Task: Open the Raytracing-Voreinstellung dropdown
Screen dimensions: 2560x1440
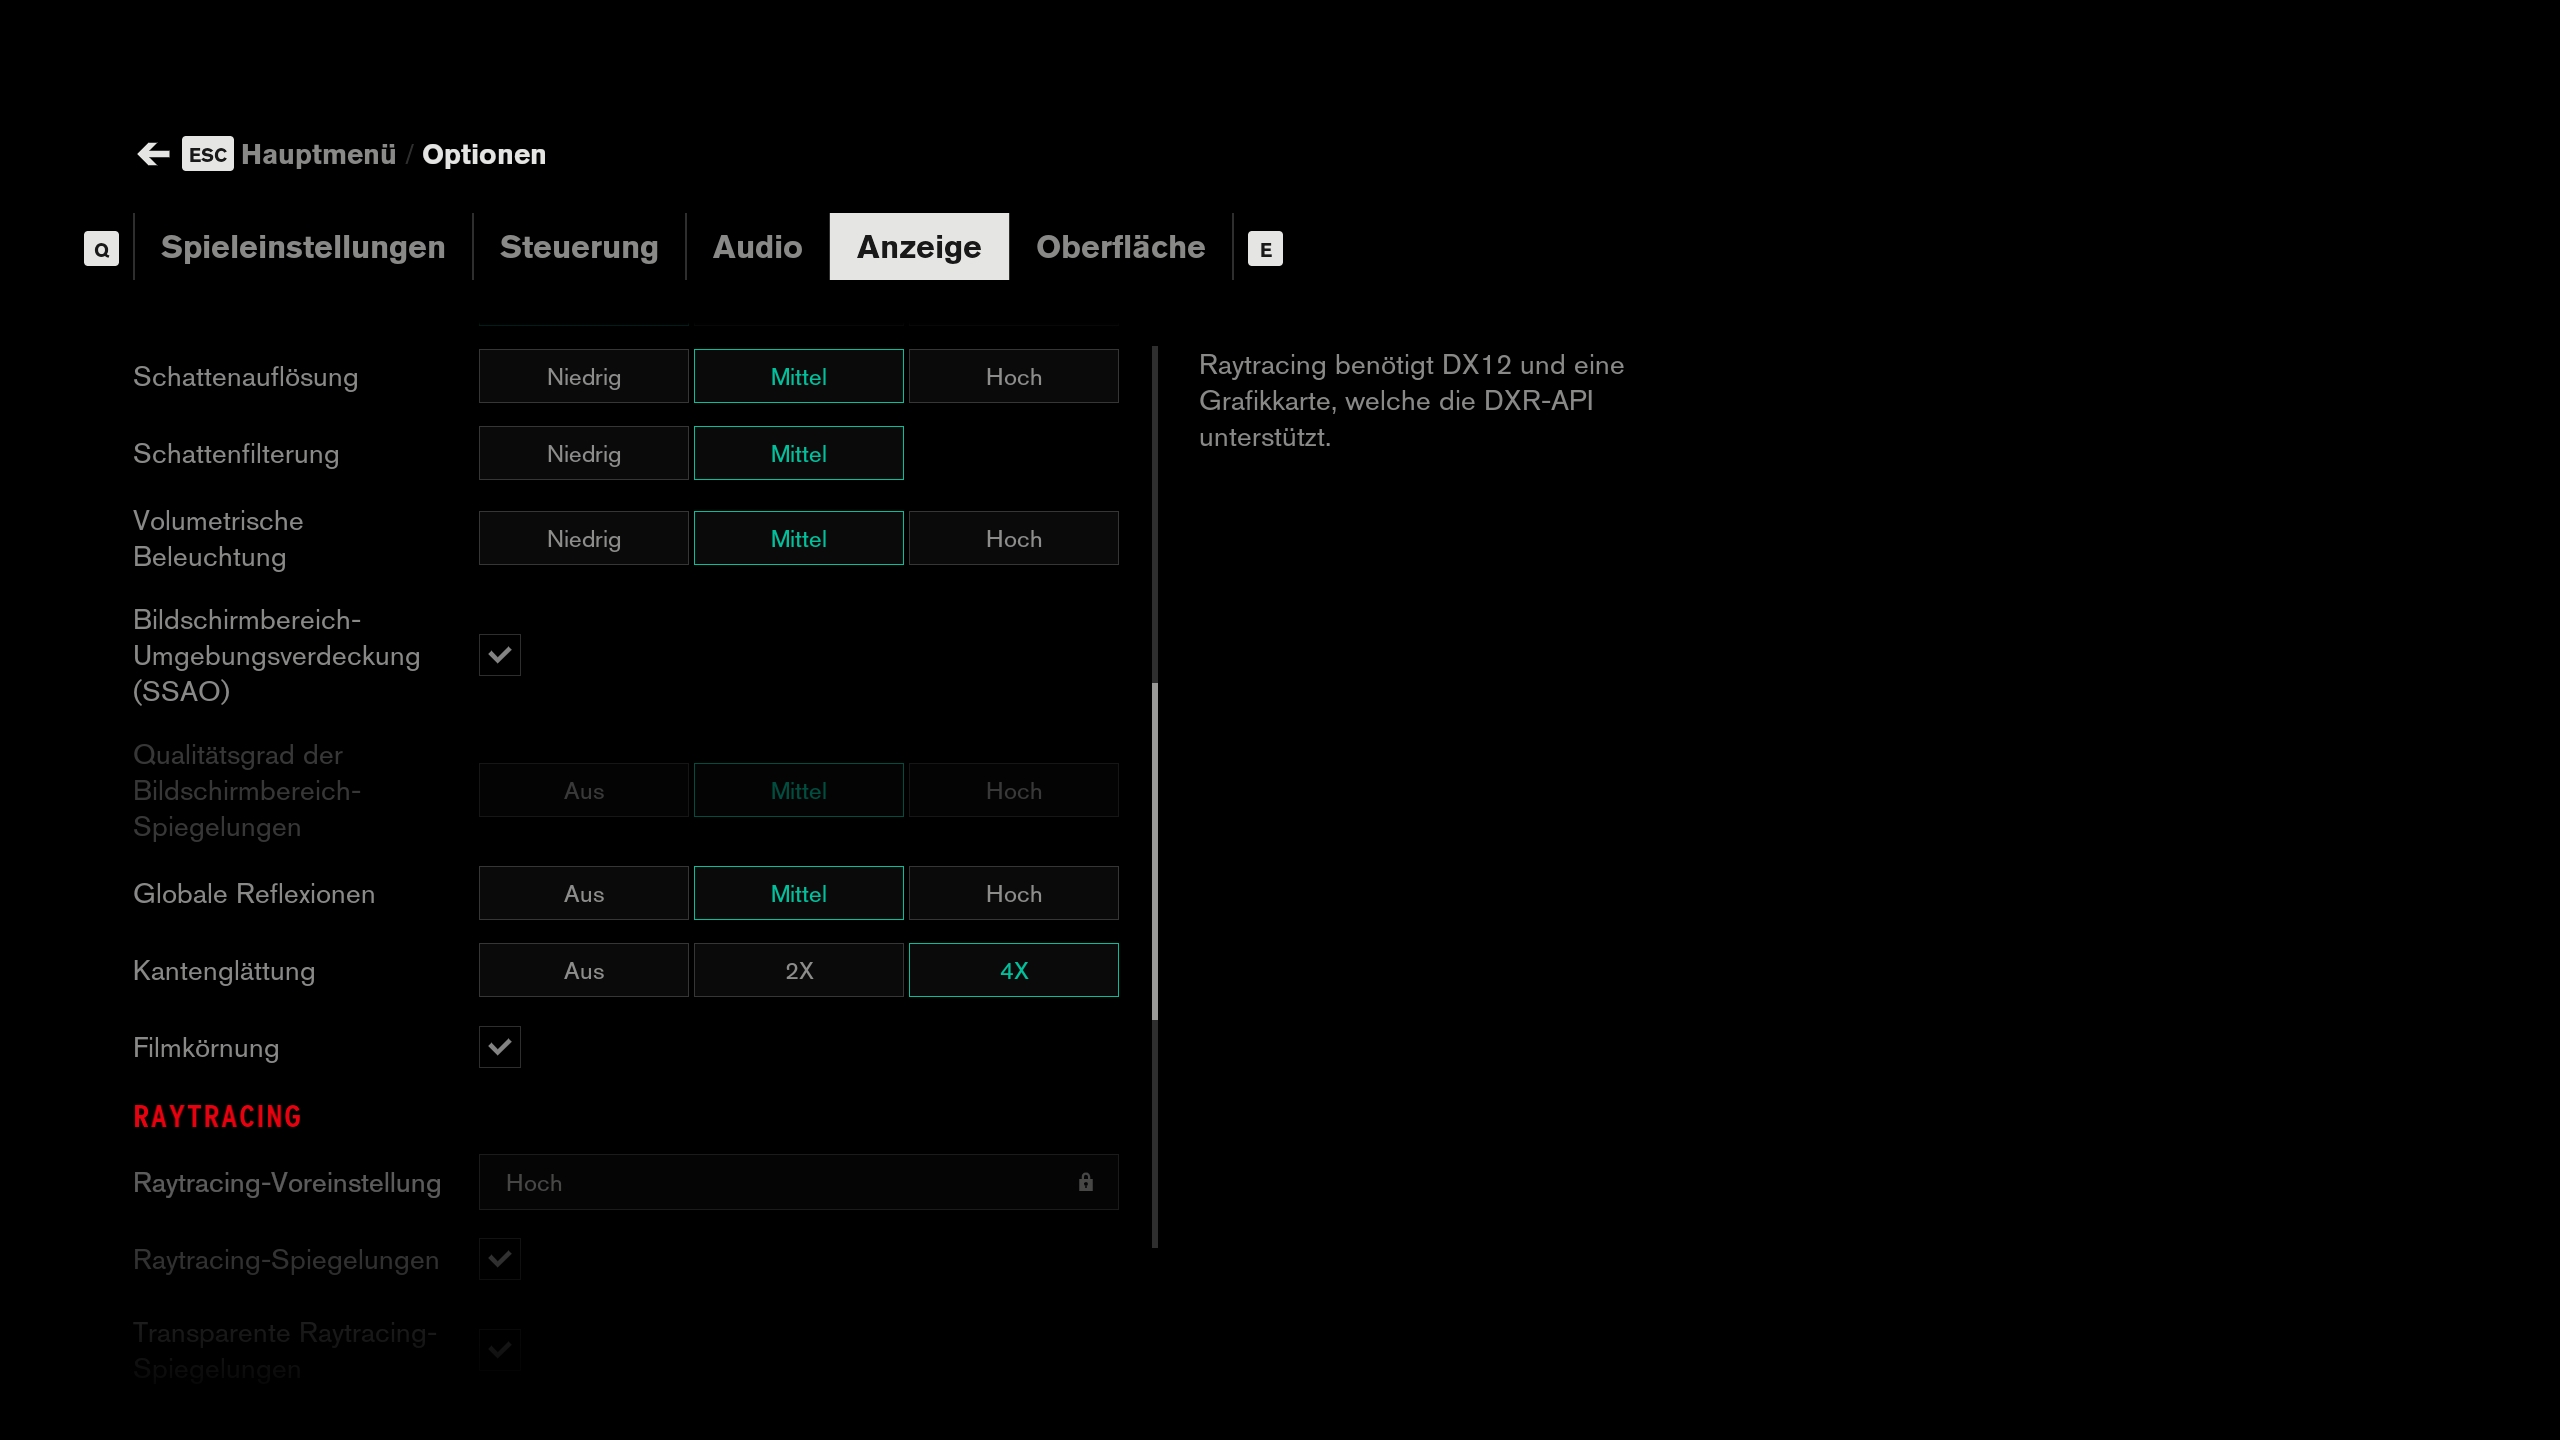Action: coord(797,1183)
